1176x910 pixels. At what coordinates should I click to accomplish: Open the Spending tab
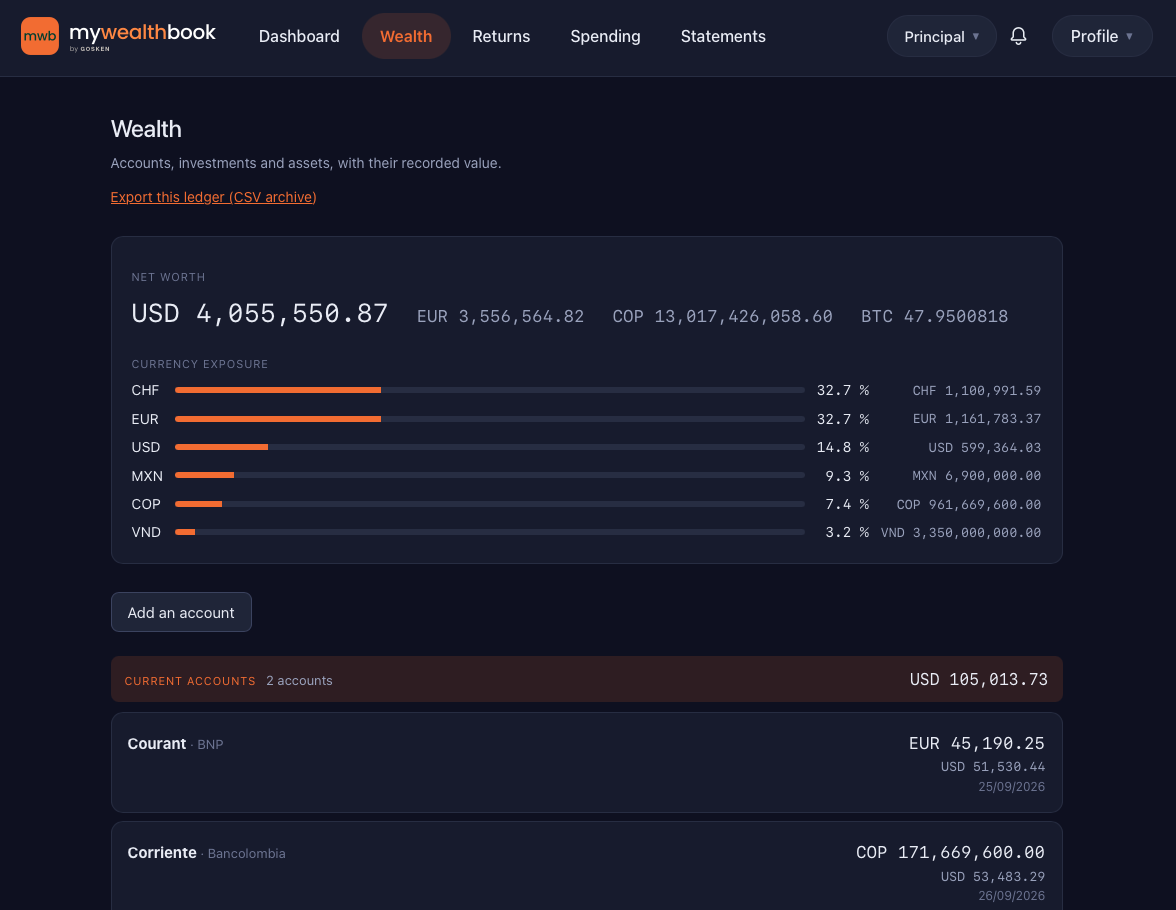click(605, 36)
